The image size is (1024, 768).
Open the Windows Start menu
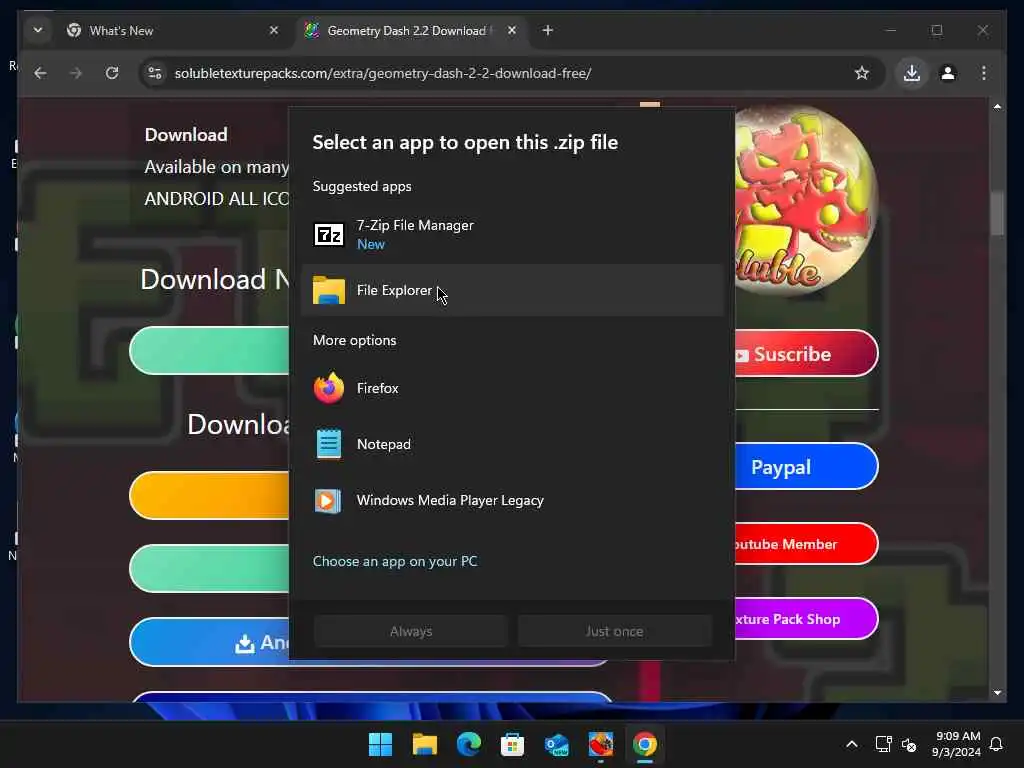pyautogui.click(x=380, y=744)
